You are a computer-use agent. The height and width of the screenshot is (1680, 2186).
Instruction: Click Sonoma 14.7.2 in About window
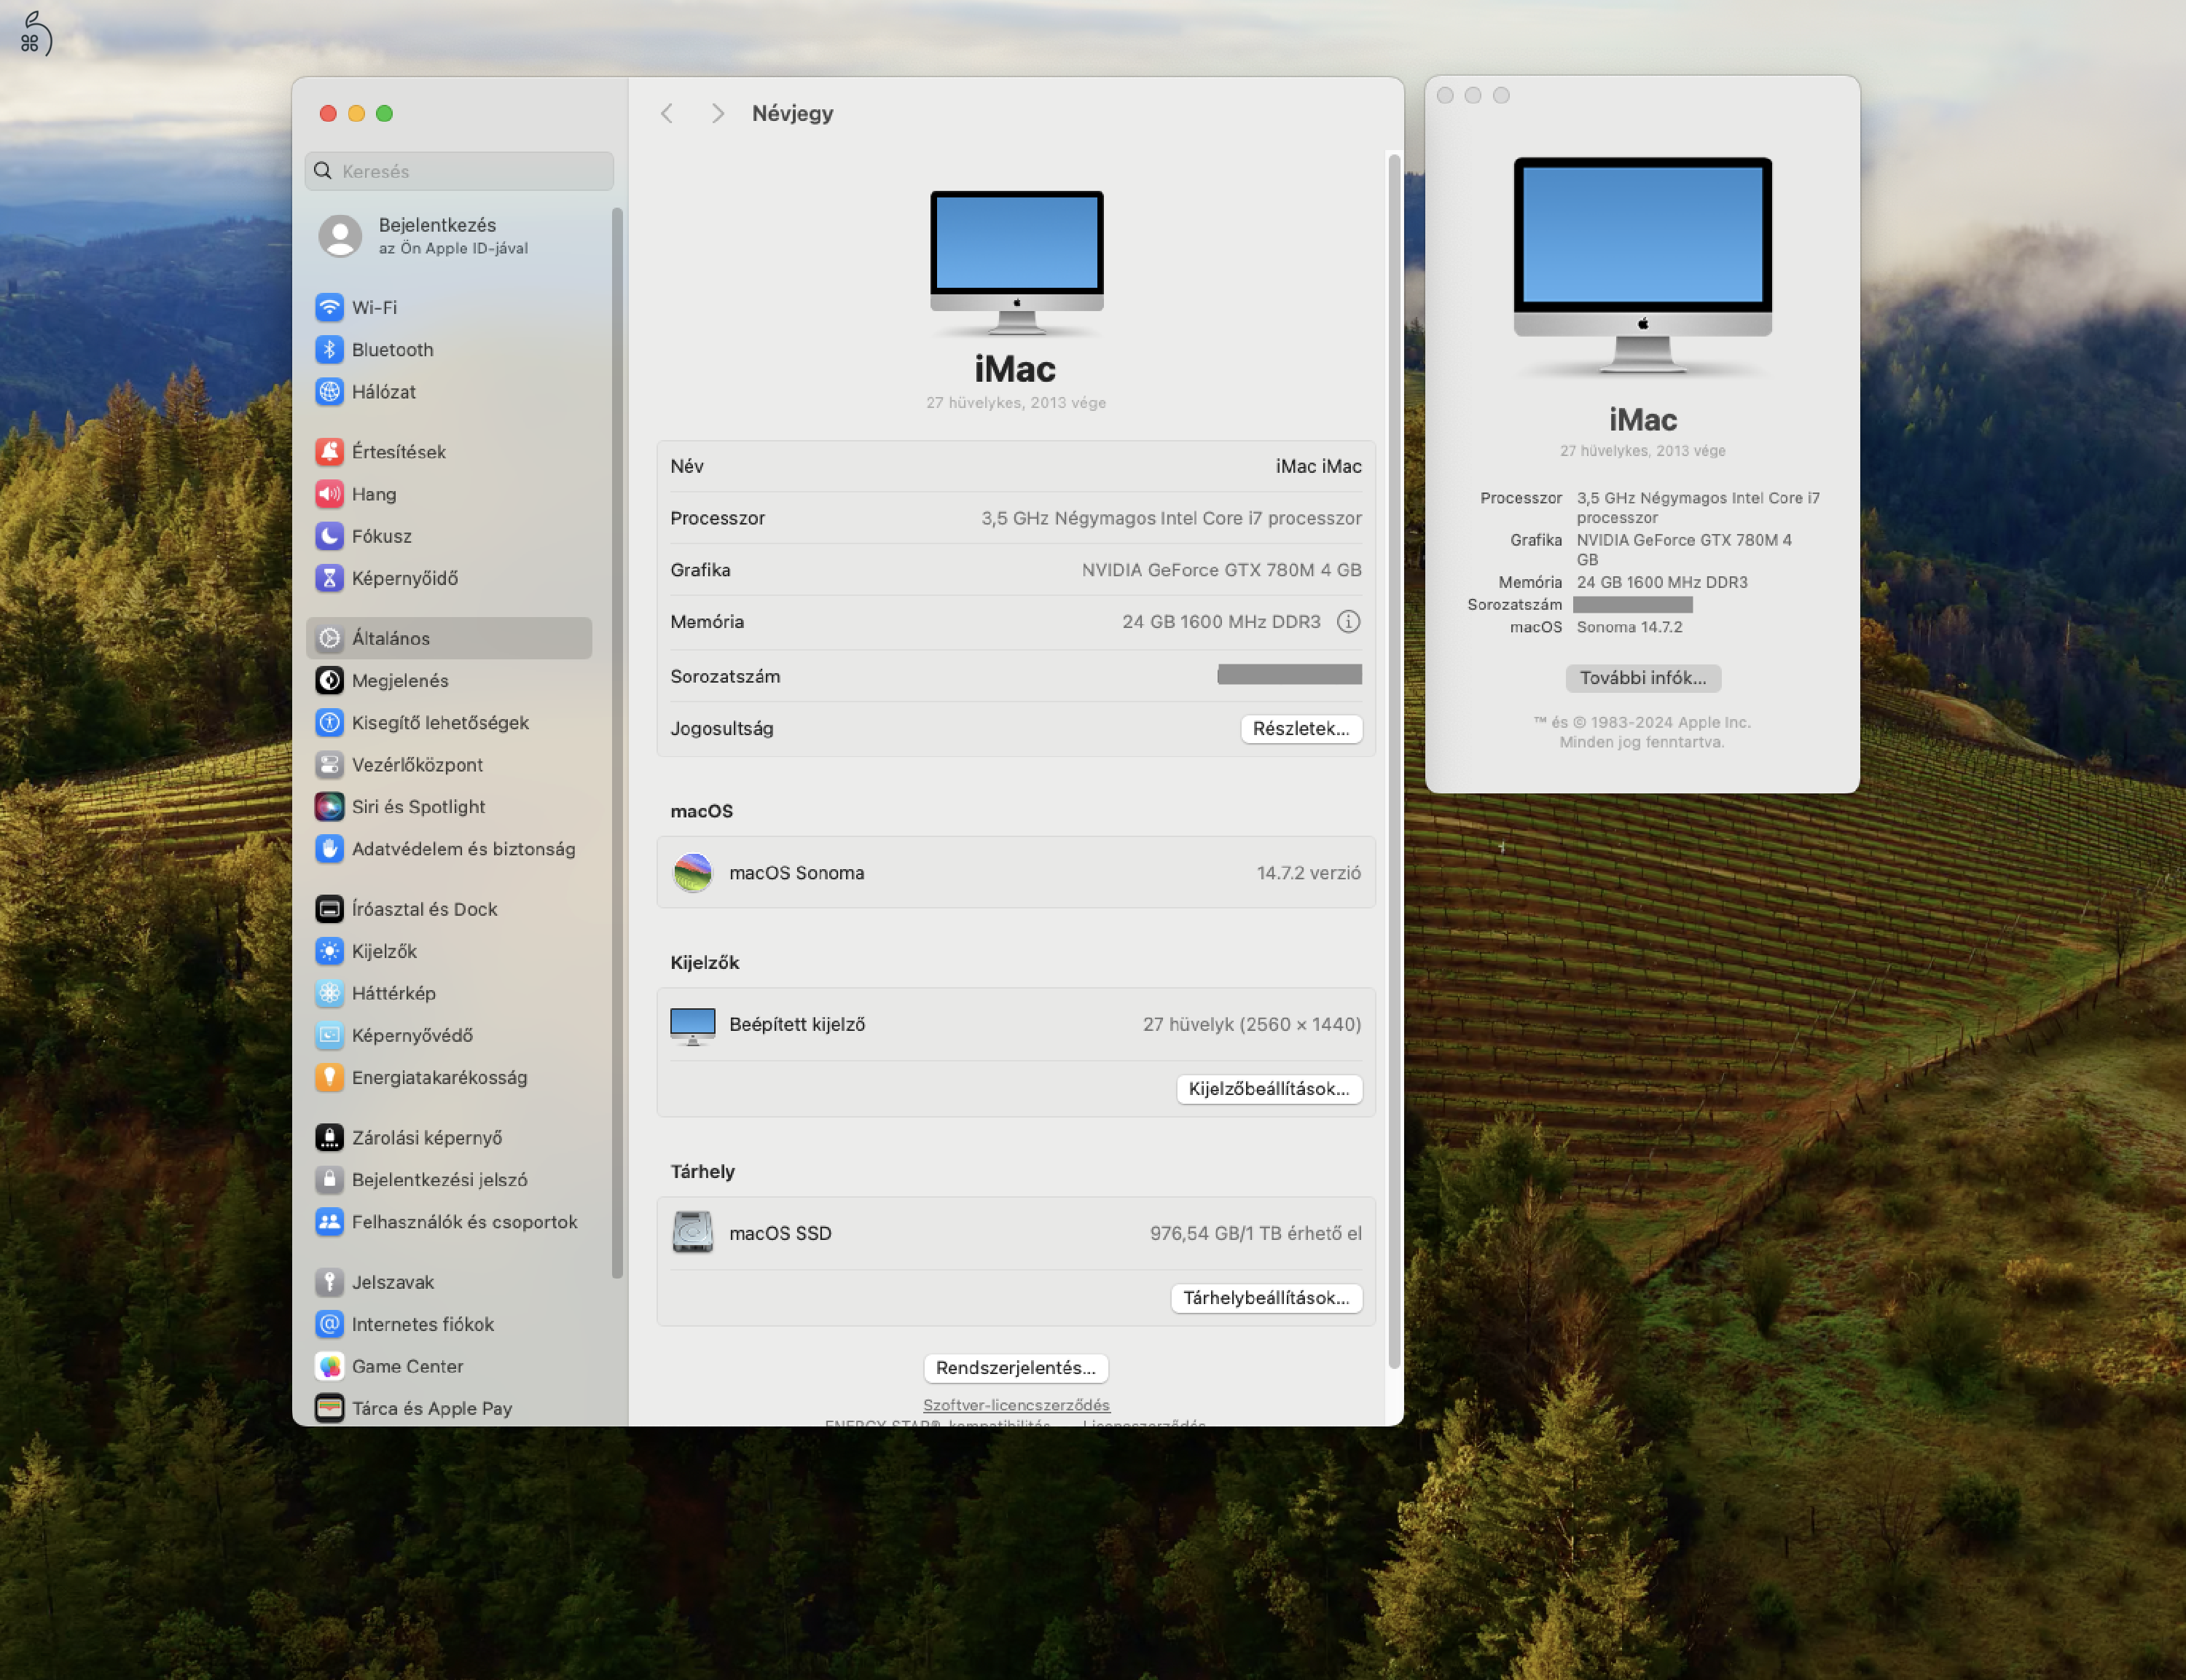coord(1629,627)
